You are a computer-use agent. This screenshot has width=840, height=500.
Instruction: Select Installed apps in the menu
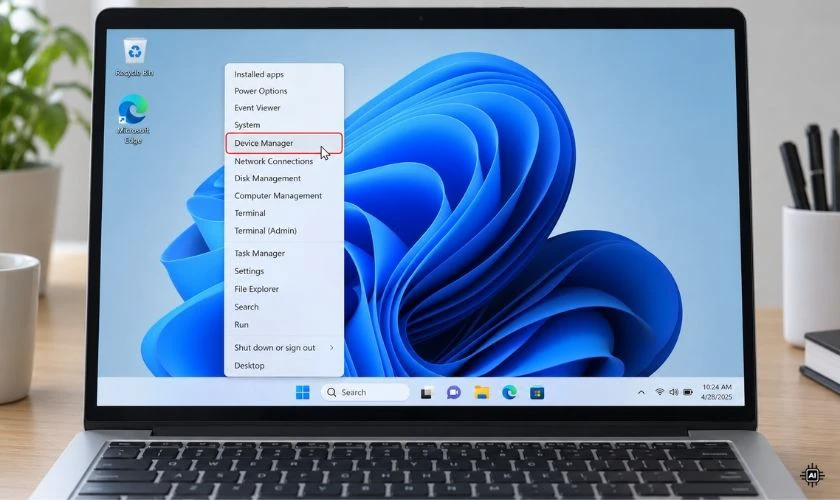(284, 74)
